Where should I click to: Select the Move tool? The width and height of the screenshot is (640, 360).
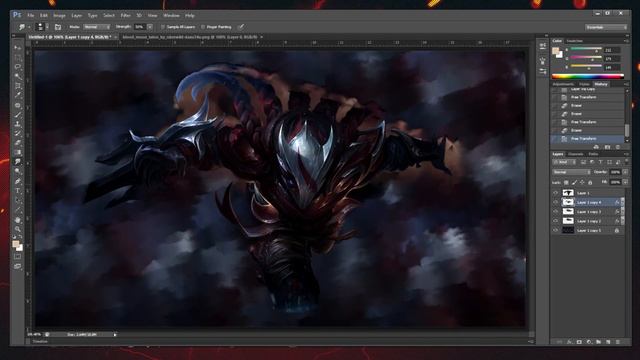tap(18, 48)
